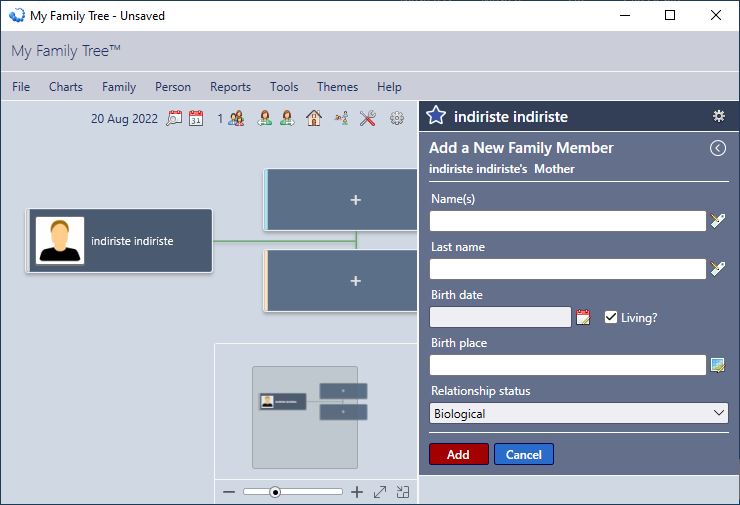
Task: Open the Family menu
Action: pyautogui.click(x=119, y=87)
